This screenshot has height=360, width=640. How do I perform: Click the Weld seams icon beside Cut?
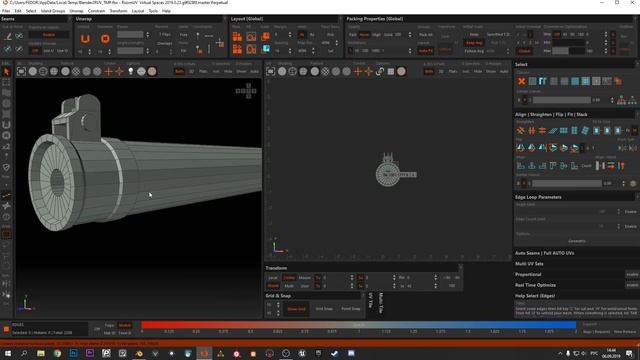click(x=19, y=36)
